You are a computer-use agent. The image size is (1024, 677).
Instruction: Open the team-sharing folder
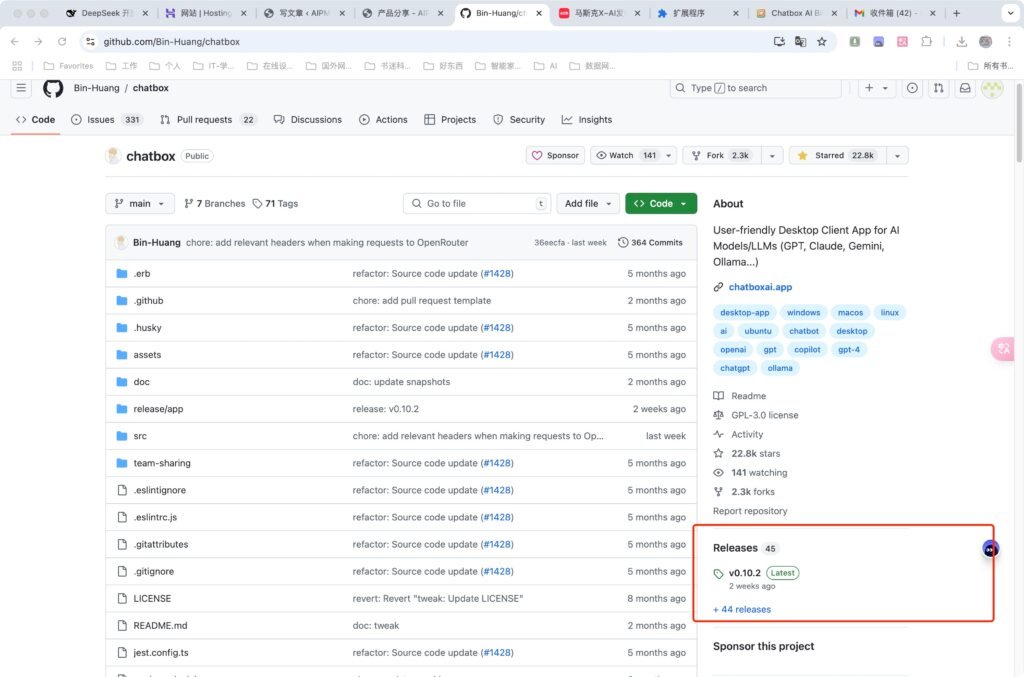click(x=162, y=463)
